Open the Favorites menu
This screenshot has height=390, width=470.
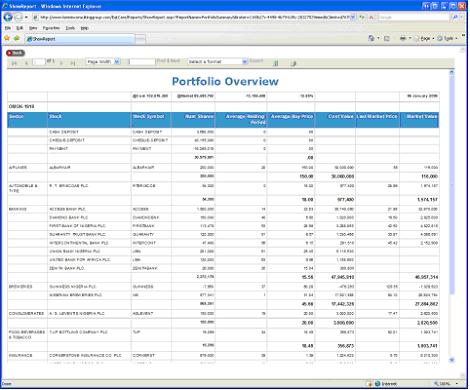51,28
